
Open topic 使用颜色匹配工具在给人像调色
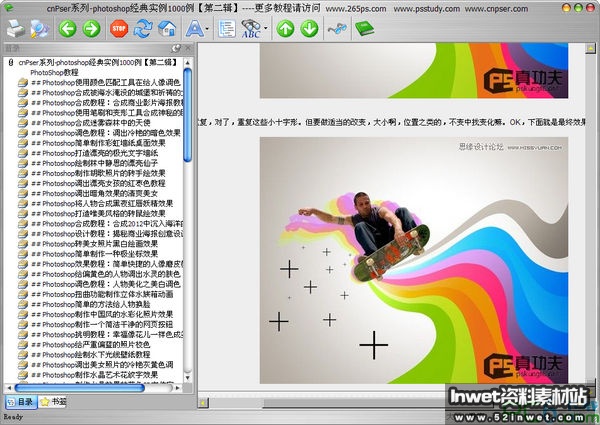(106, 82)
